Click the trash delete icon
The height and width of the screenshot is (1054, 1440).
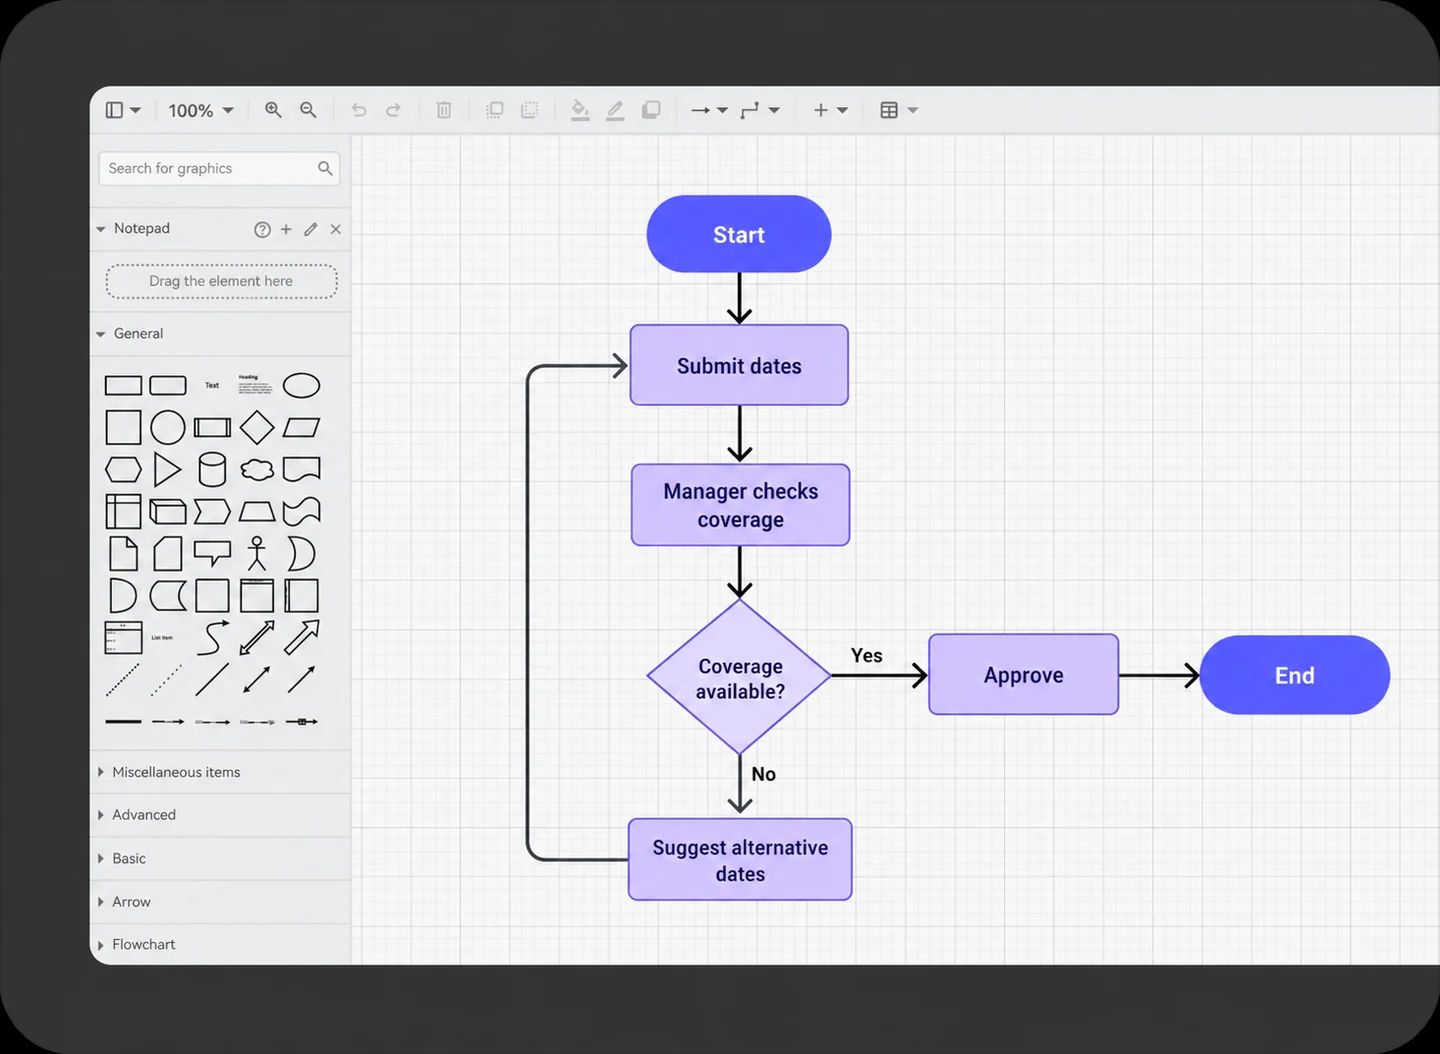pyautogui.click(x=444, y=110)
